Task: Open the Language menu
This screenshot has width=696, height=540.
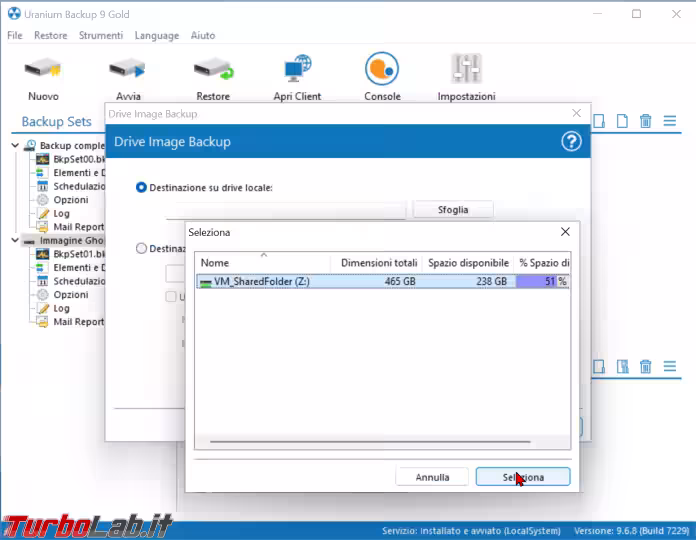Action: (x=157, y=35)
